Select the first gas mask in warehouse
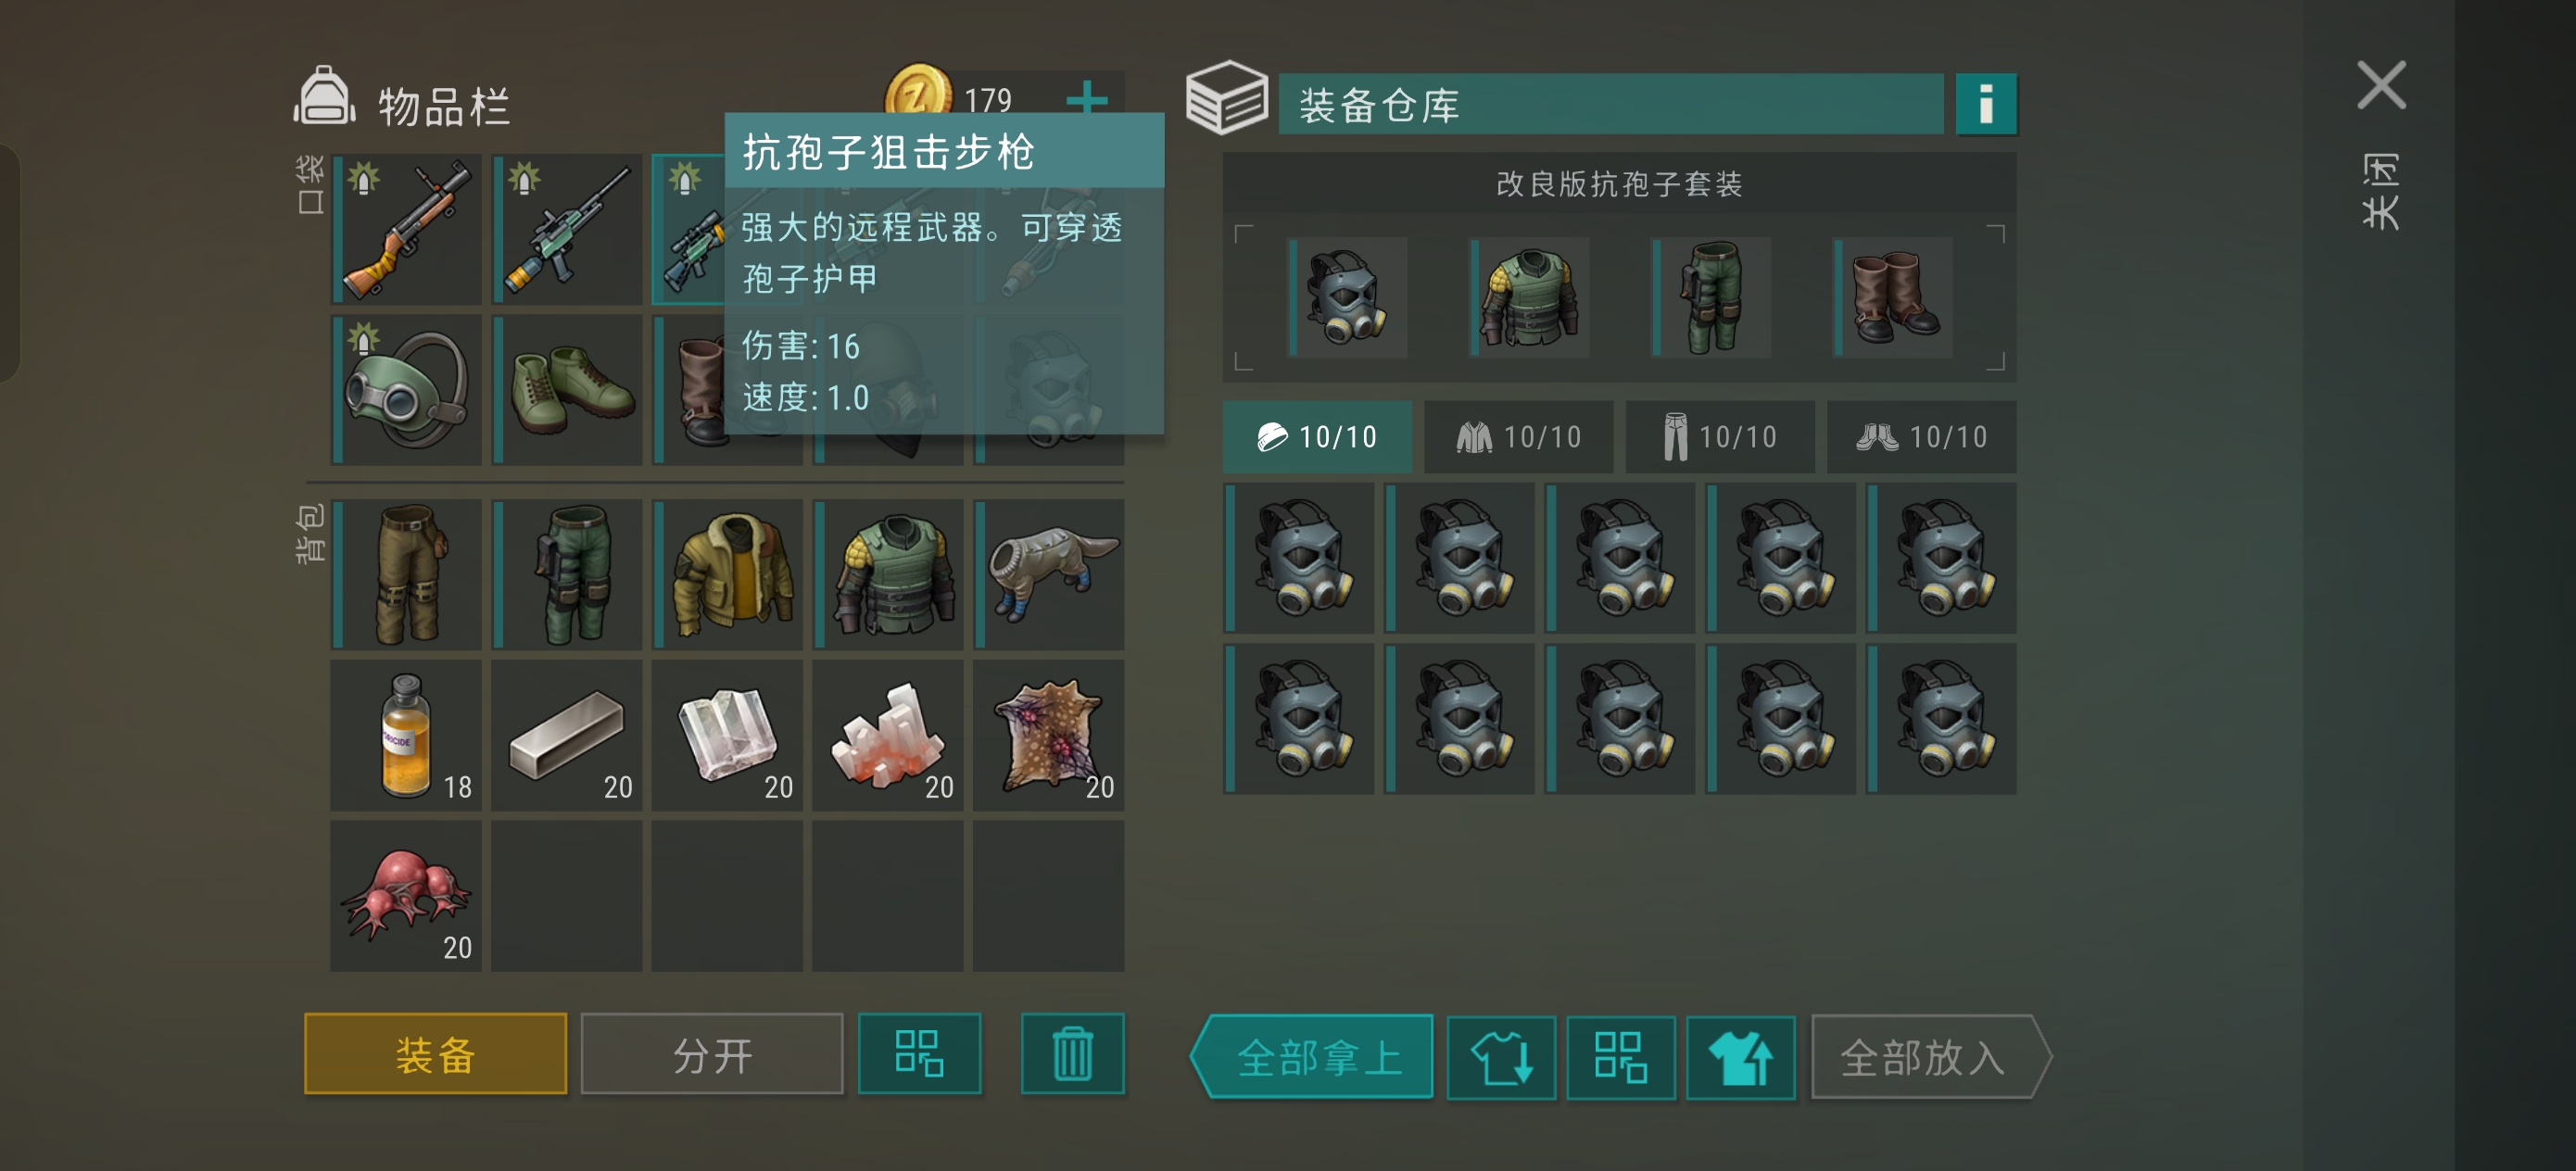Screen dimensions: 2576x1171 tap(1298, 558)
